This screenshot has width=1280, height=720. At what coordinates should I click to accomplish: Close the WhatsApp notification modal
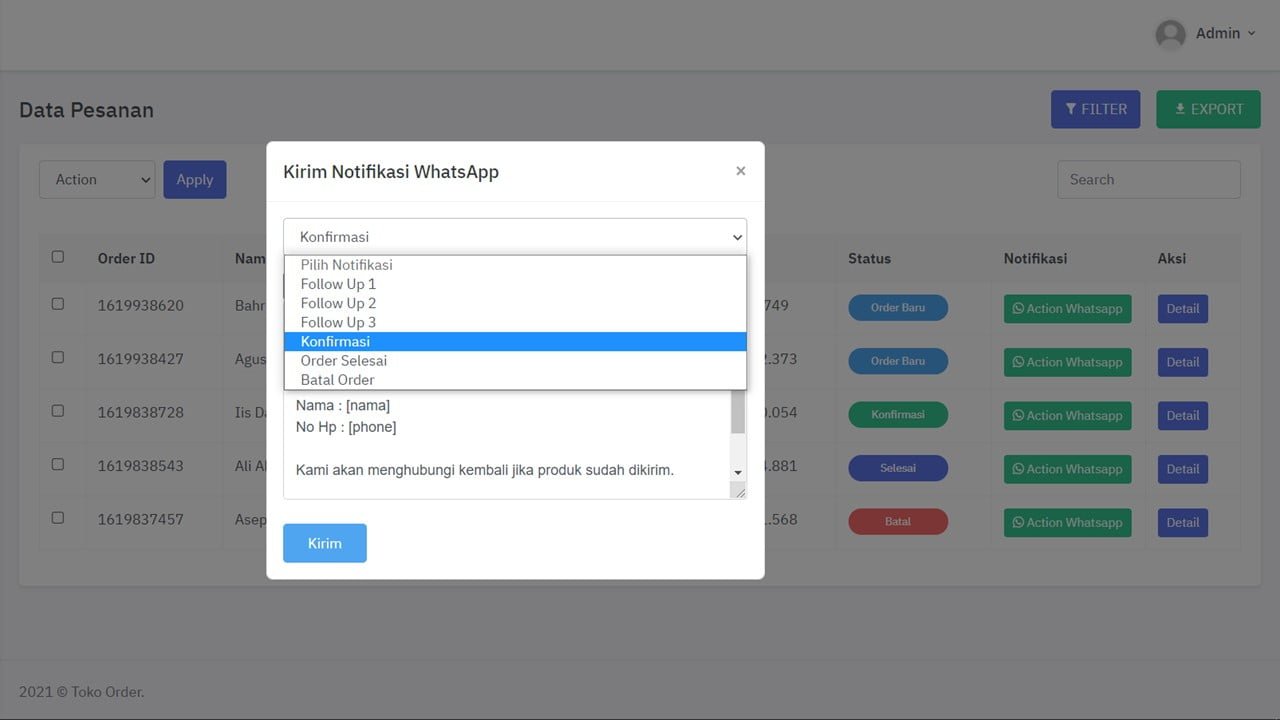point(740,171)
